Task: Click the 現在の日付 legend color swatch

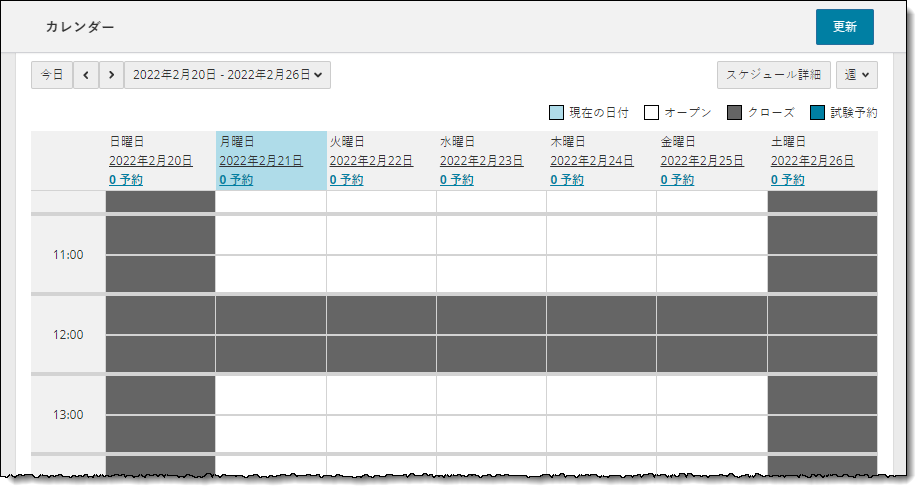Action: [557, 112]
